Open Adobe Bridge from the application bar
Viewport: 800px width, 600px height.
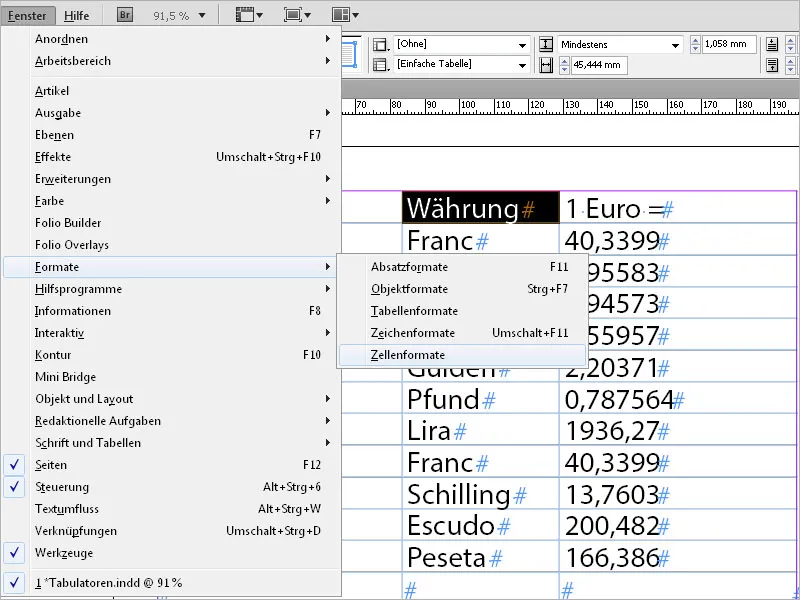click(x=124, y=15)
